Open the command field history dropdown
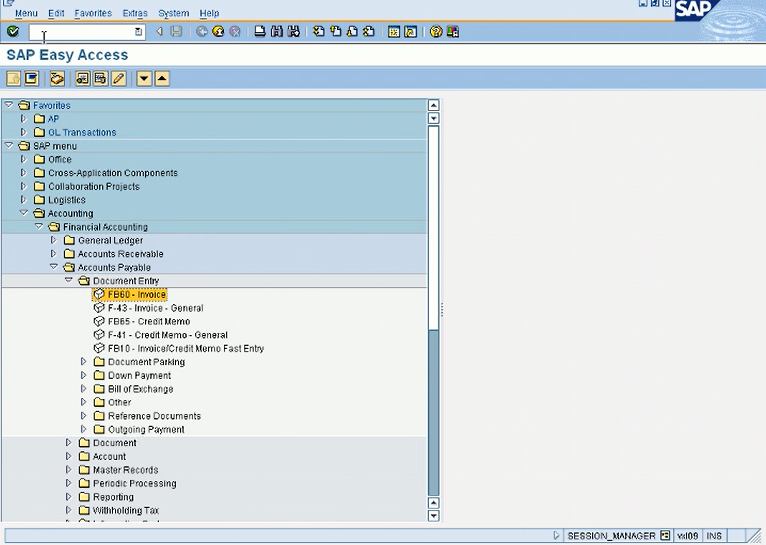766x545 pixels. coord(139,32)
